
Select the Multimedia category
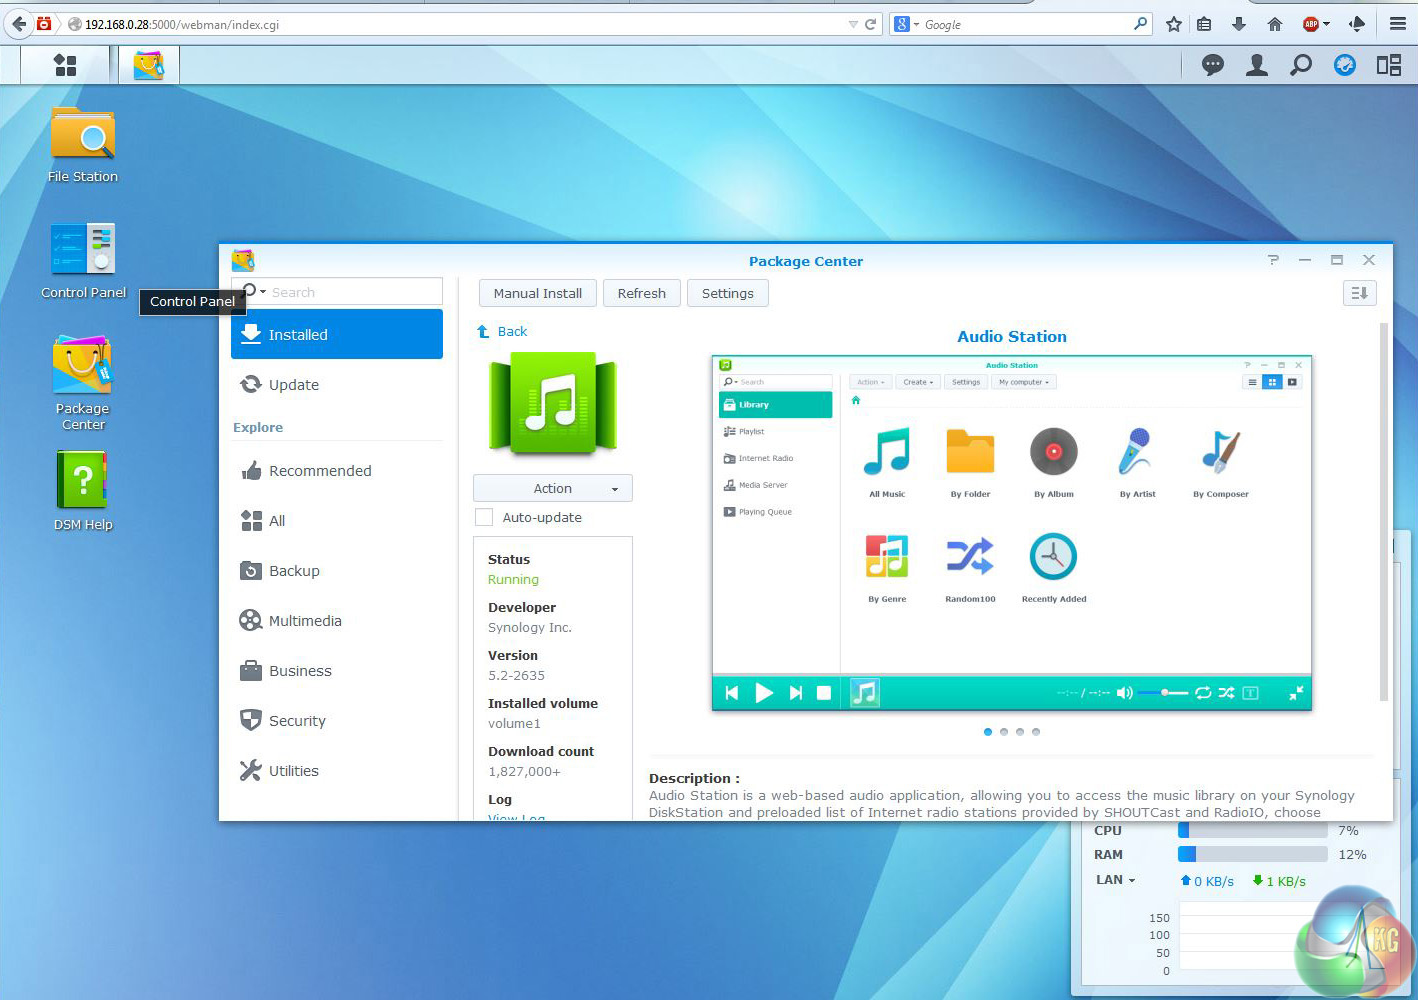tap(305, 621)
